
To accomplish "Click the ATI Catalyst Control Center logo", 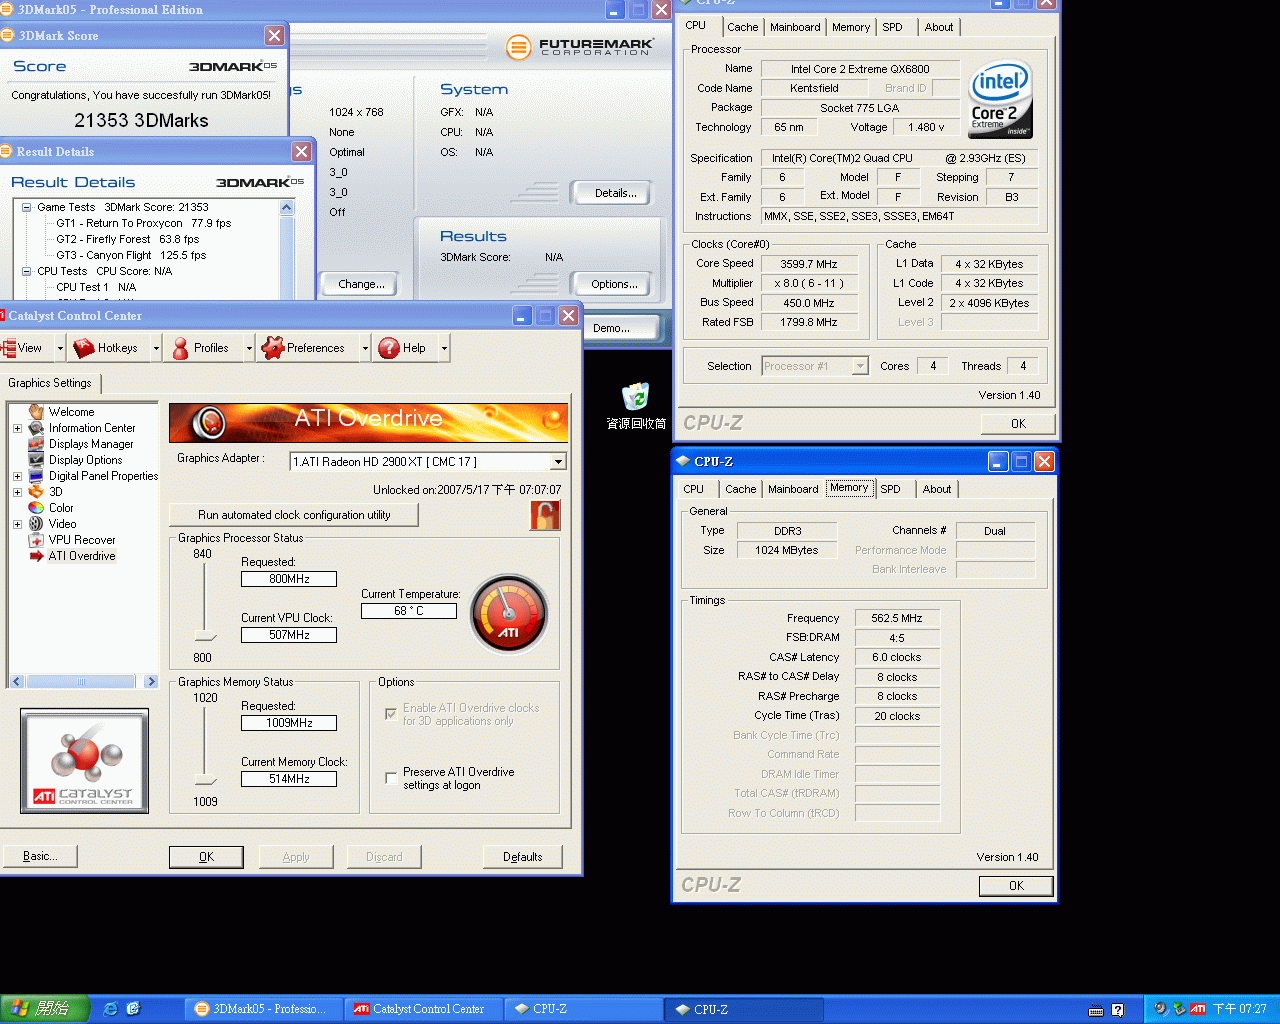I will click(x=85, y=761).
